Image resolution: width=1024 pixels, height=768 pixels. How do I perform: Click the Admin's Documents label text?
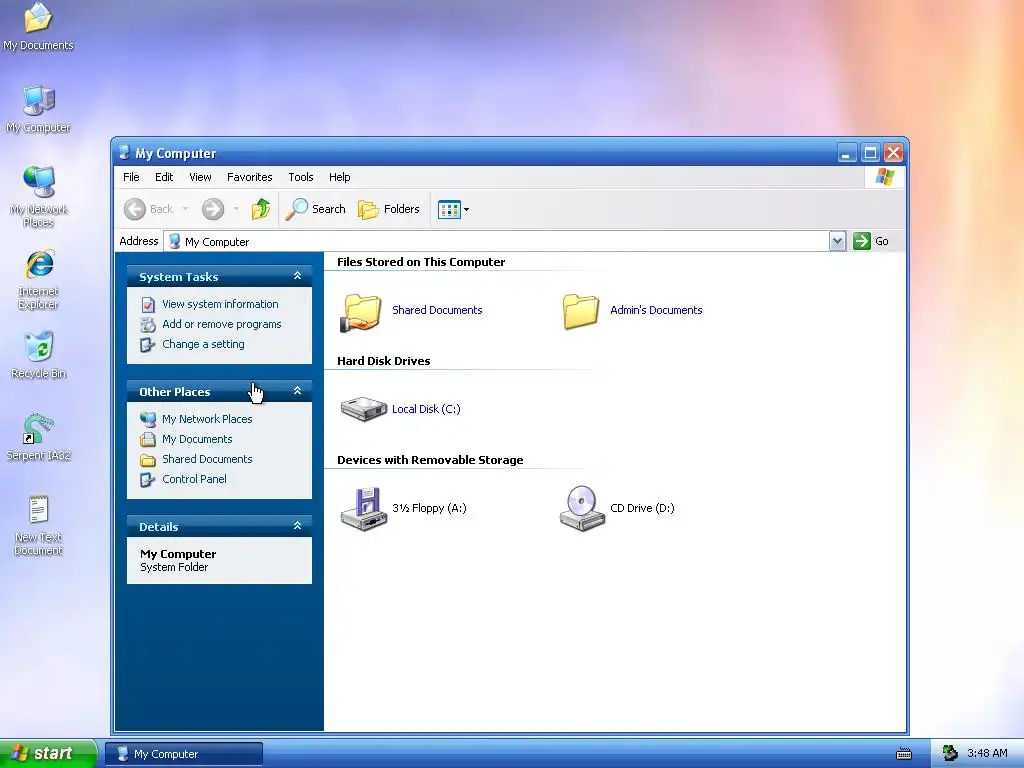pyautogui.click(x=656, y=310)
